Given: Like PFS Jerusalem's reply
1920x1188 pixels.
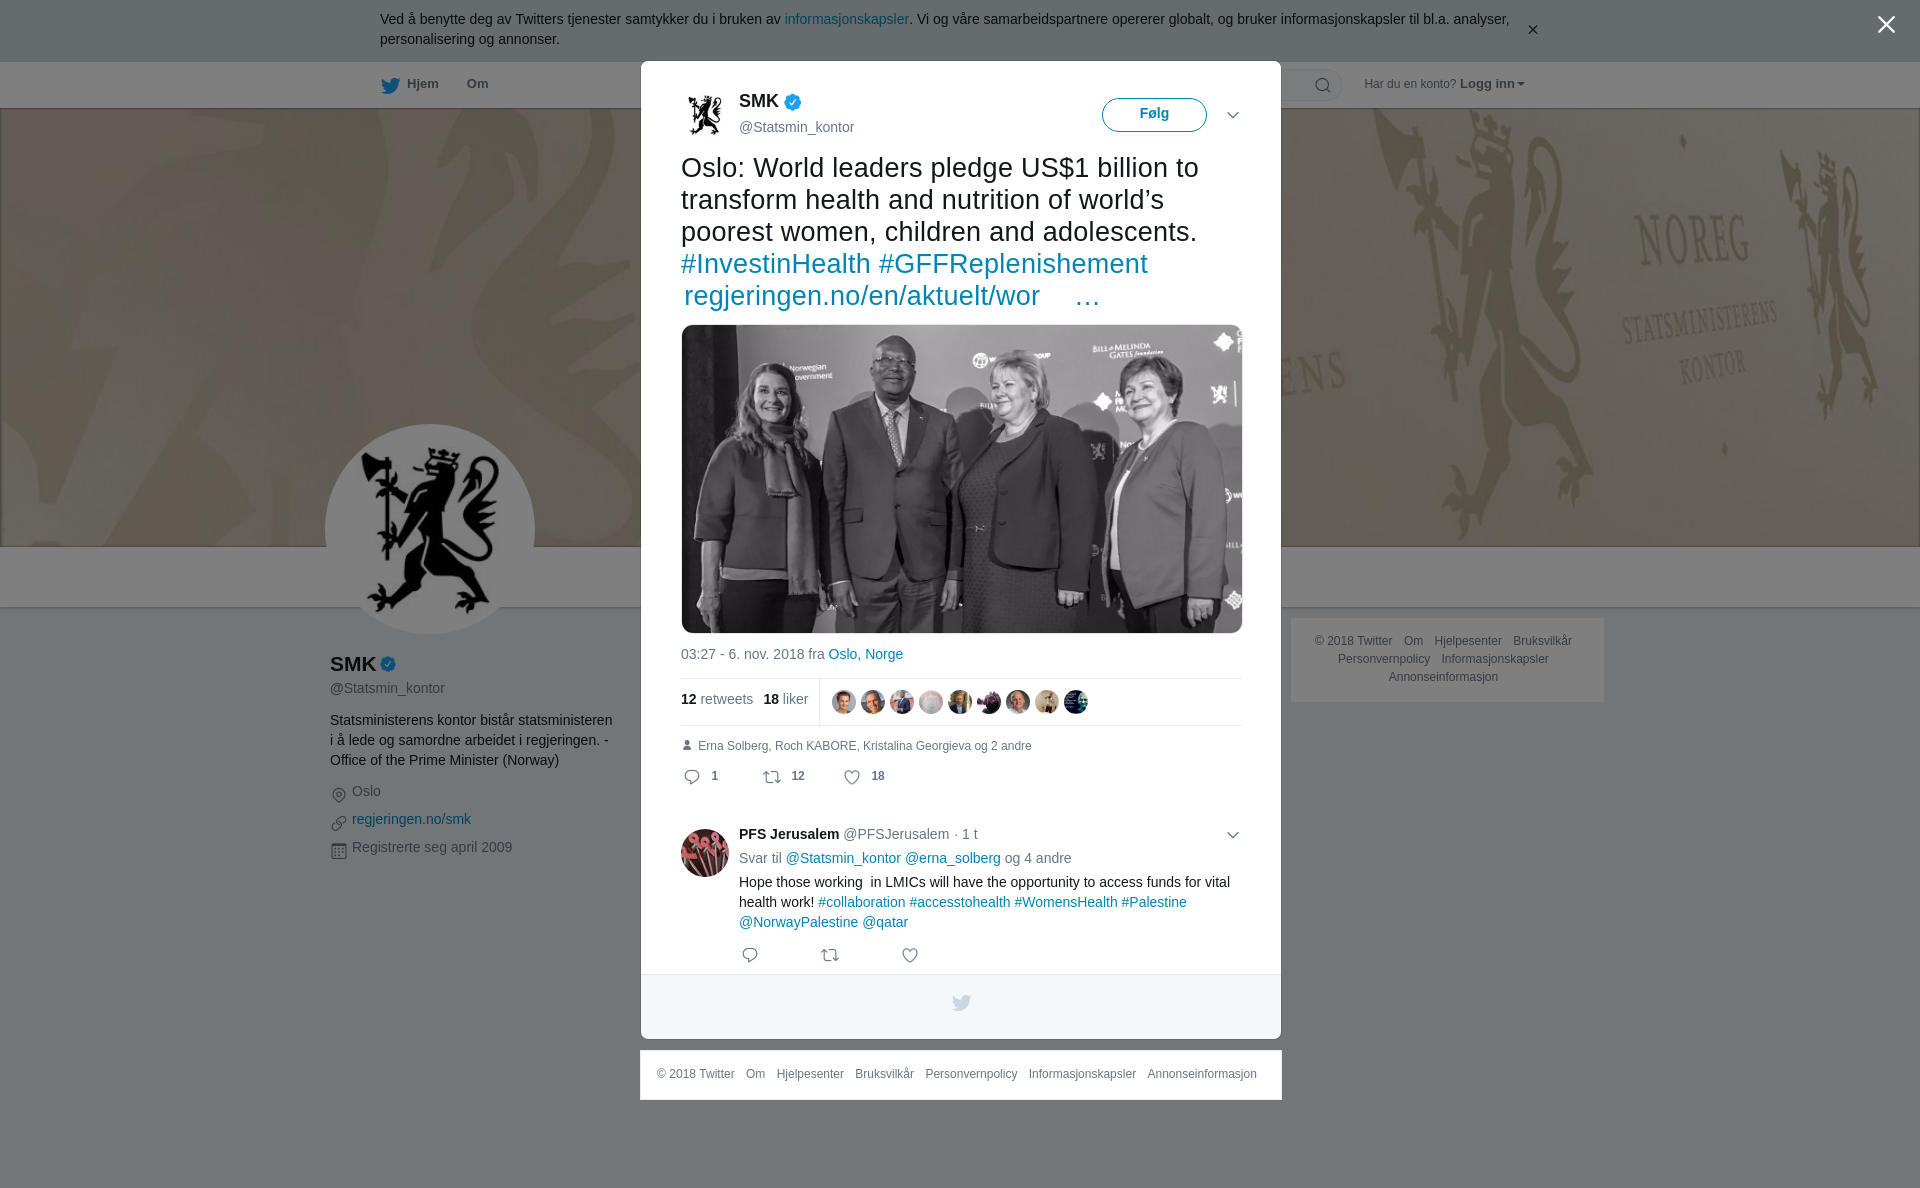Looking at the screenshot, I should coord(910,955).
